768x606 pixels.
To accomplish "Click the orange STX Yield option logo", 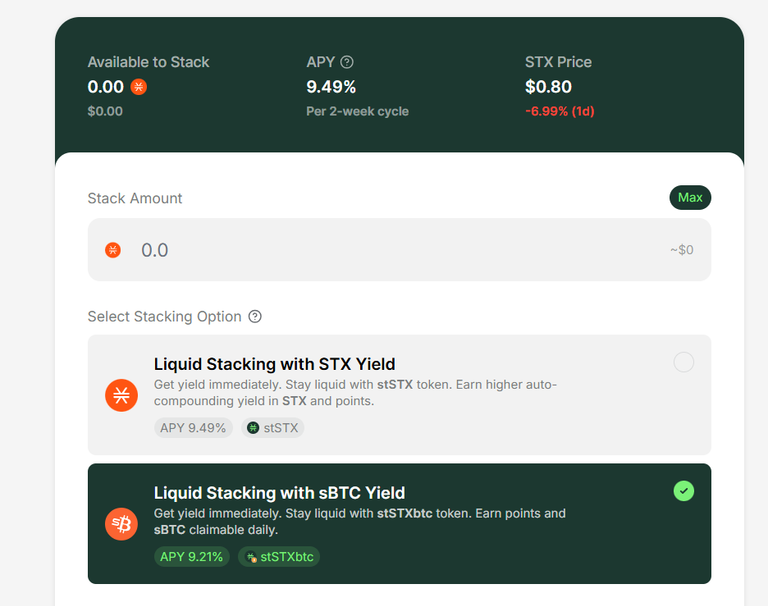I will click(121, 395).
